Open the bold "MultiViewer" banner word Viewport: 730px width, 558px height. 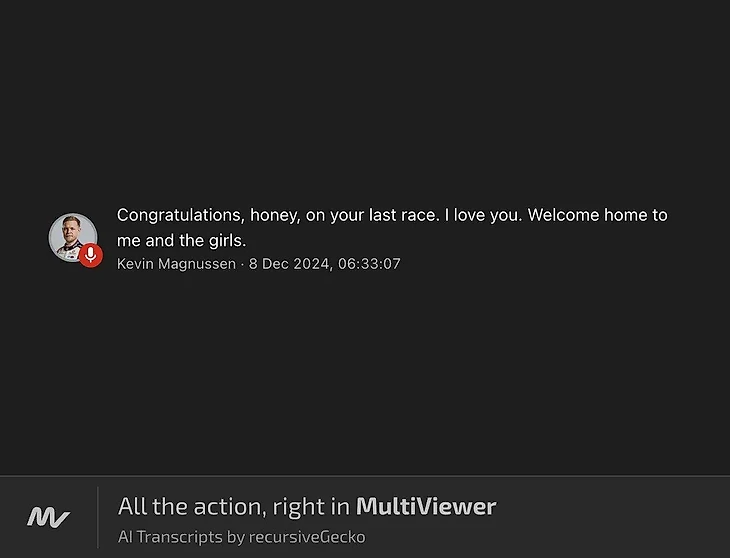coord(426,506)
